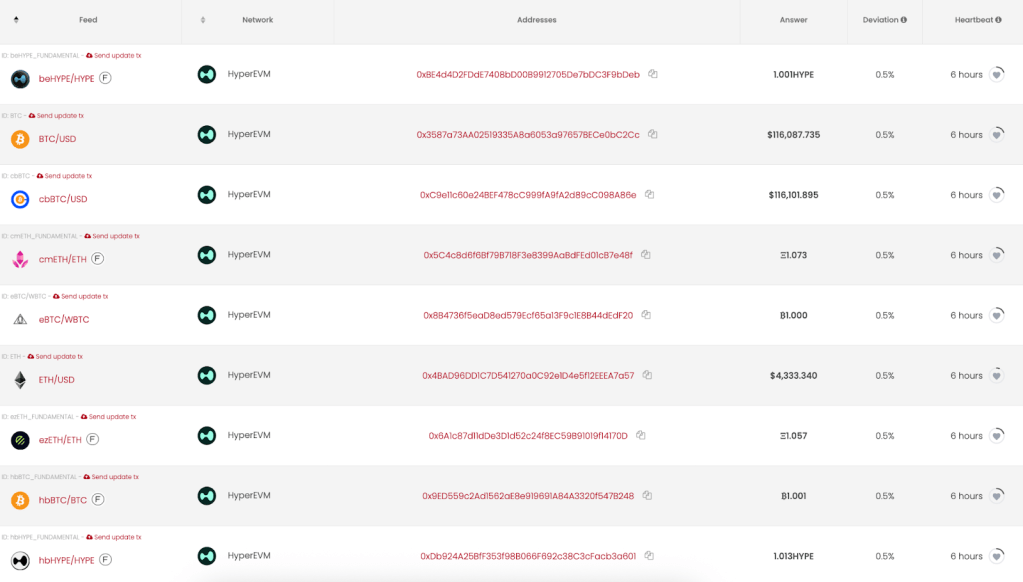Click the Answer column header
The height and width of the screenshot is (582, 1023).
point(794,20)
